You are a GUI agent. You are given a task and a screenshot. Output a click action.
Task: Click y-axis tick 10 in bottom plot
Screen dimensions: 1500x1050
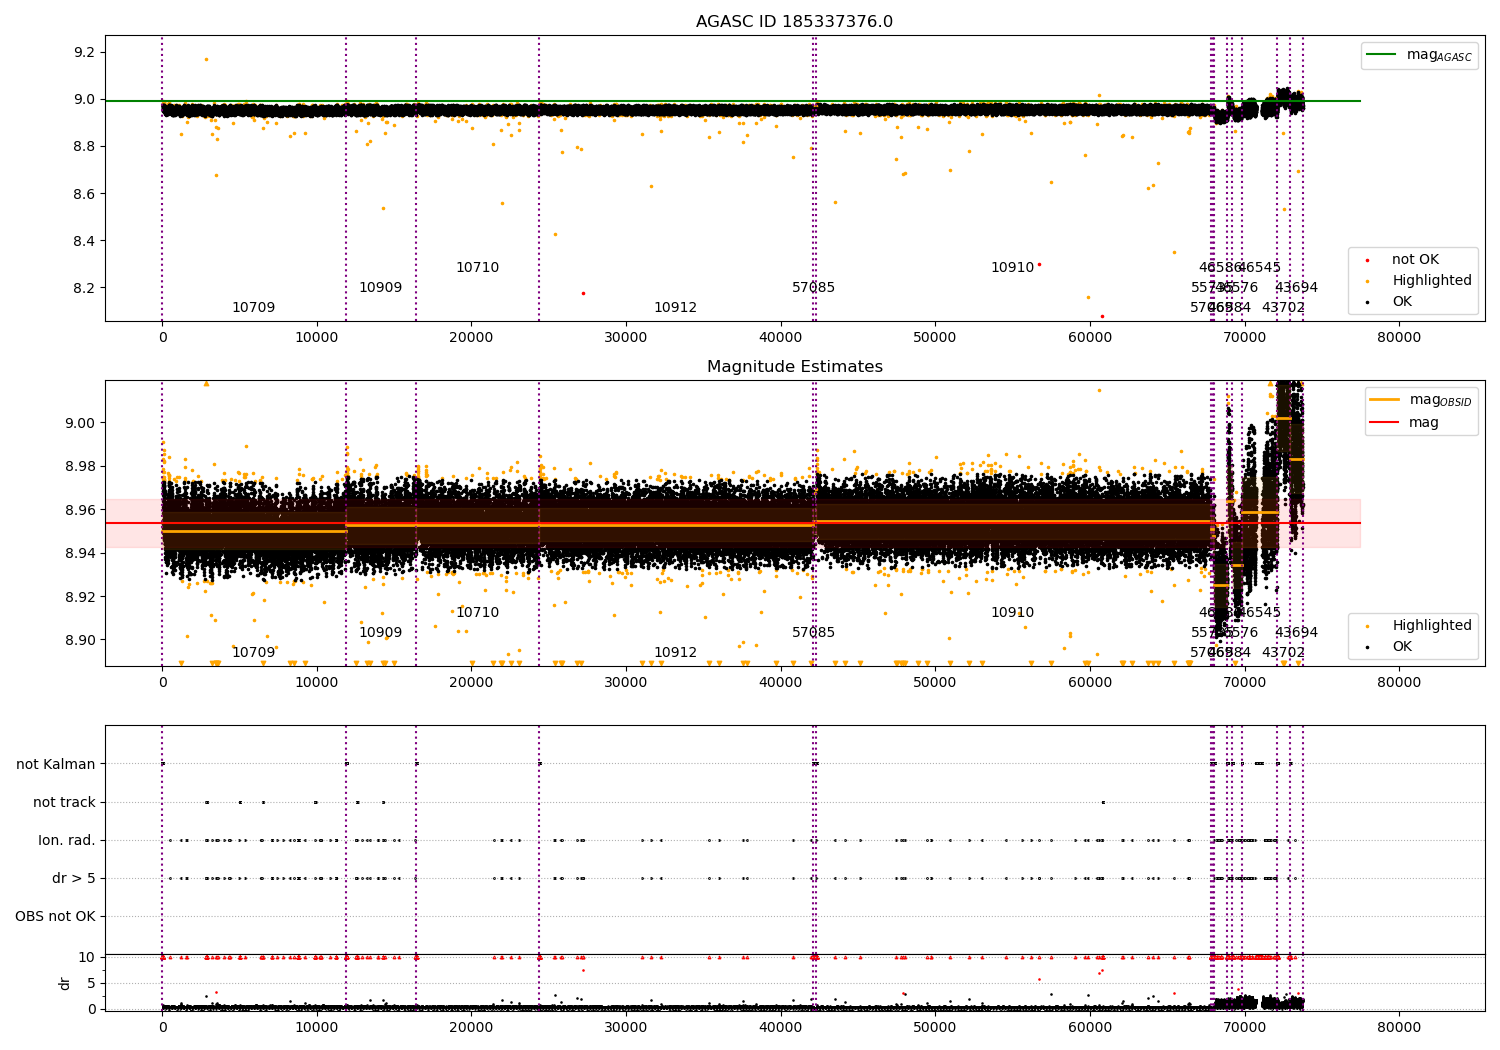click(x=88, y=957)
